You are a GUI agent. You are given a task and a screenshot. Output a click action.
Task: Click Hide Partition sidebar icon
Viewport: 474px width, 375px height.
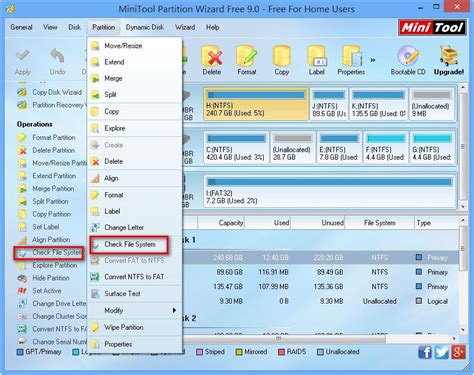22,278
